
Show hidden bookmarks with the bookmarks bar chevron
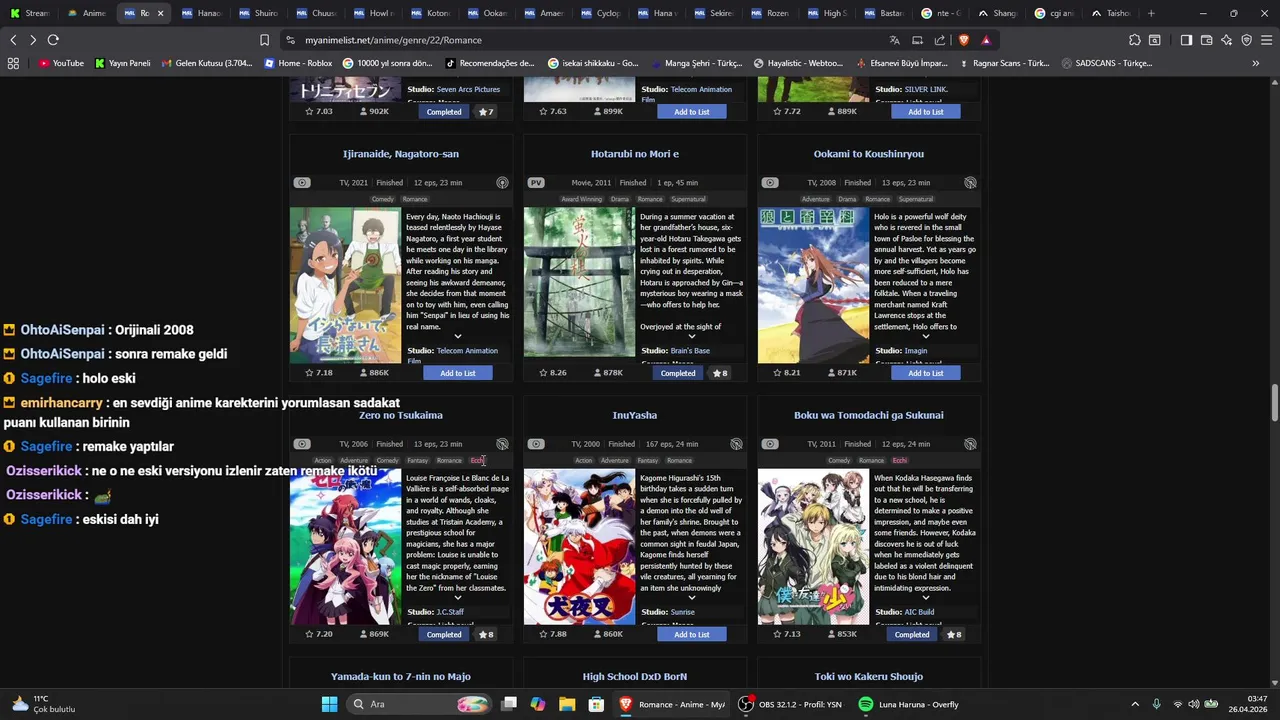1256,63
